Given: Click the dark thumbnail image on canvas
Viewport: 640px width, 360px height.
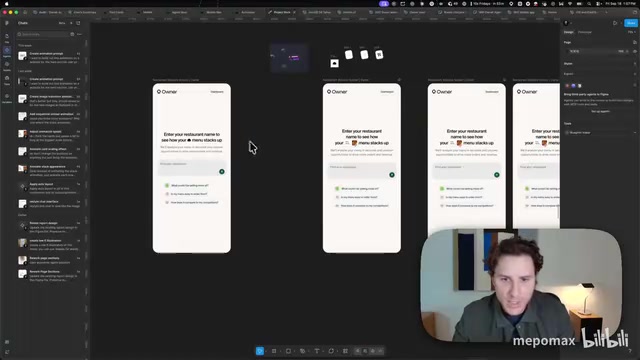Looking at the screenshot, I should 289,58.
